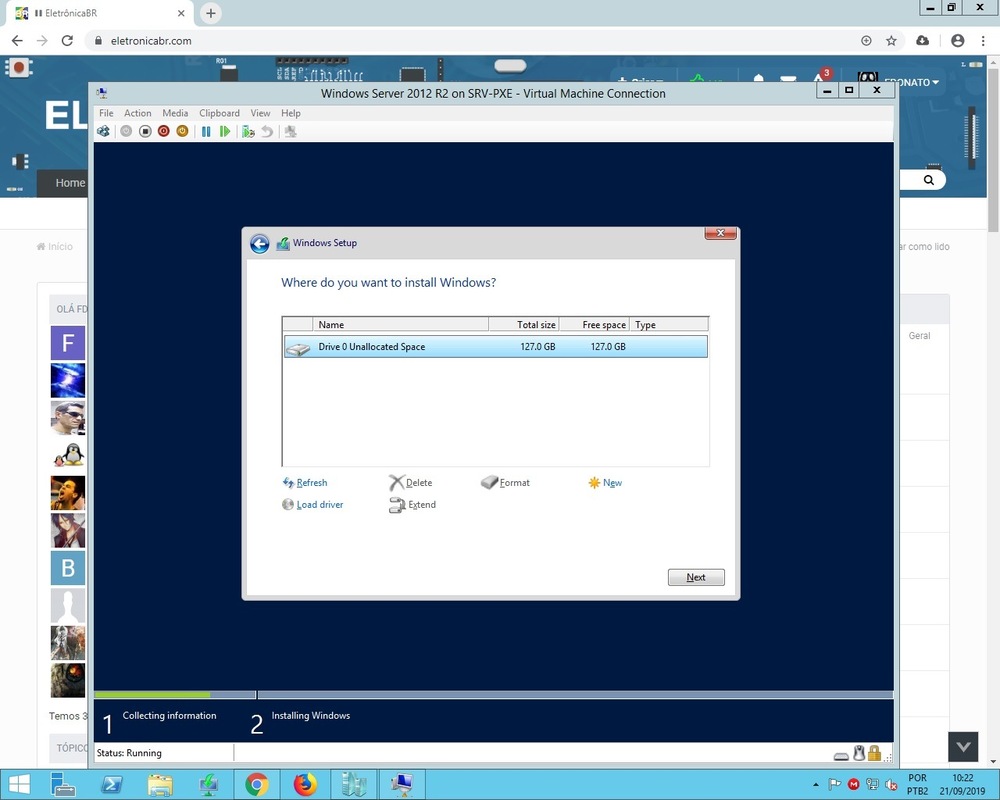Reload the Chrome page
This screenshot has width=1000, height=800.
[x=67, y=41]
